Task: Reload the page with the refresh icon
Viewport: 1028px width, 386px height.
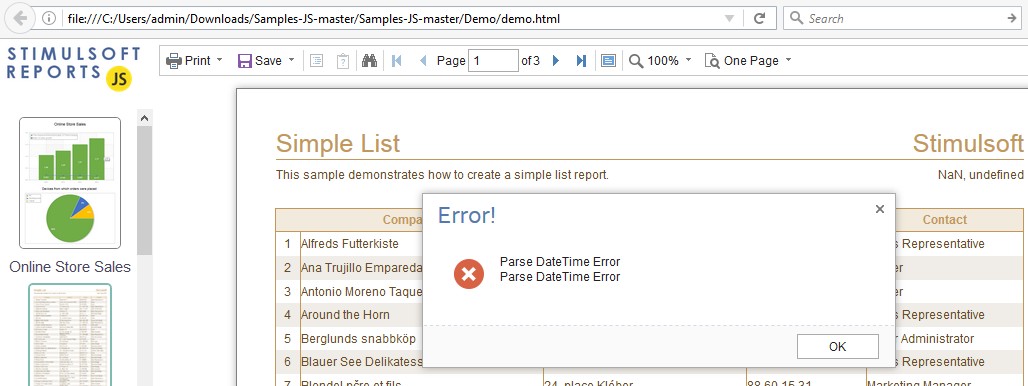Action: tap(759, 18)
